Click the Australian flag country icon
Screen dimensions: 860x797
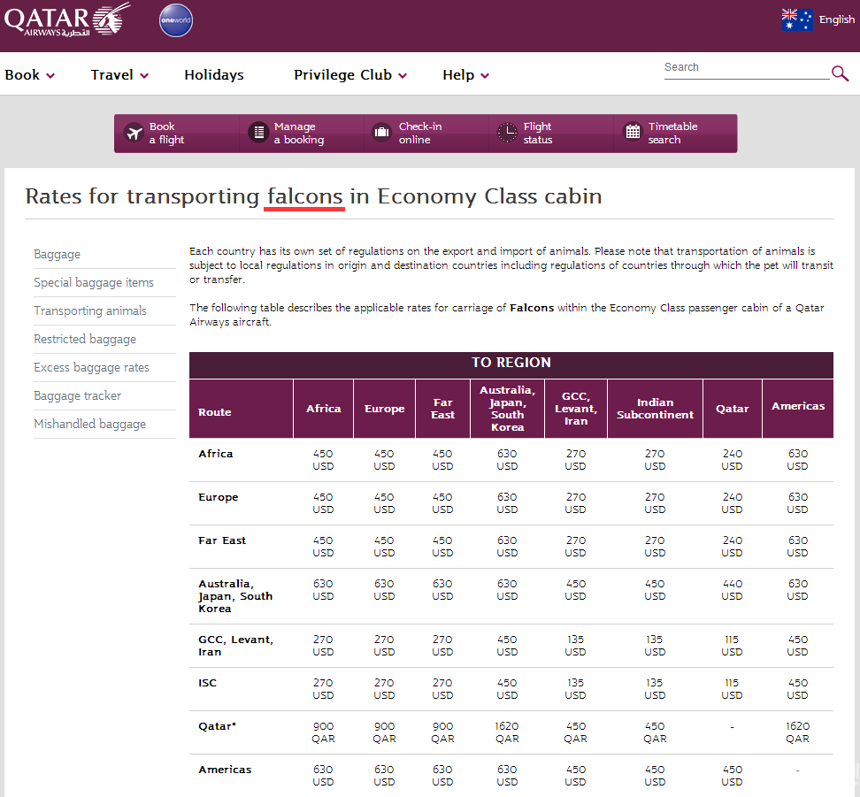(797, 20)
